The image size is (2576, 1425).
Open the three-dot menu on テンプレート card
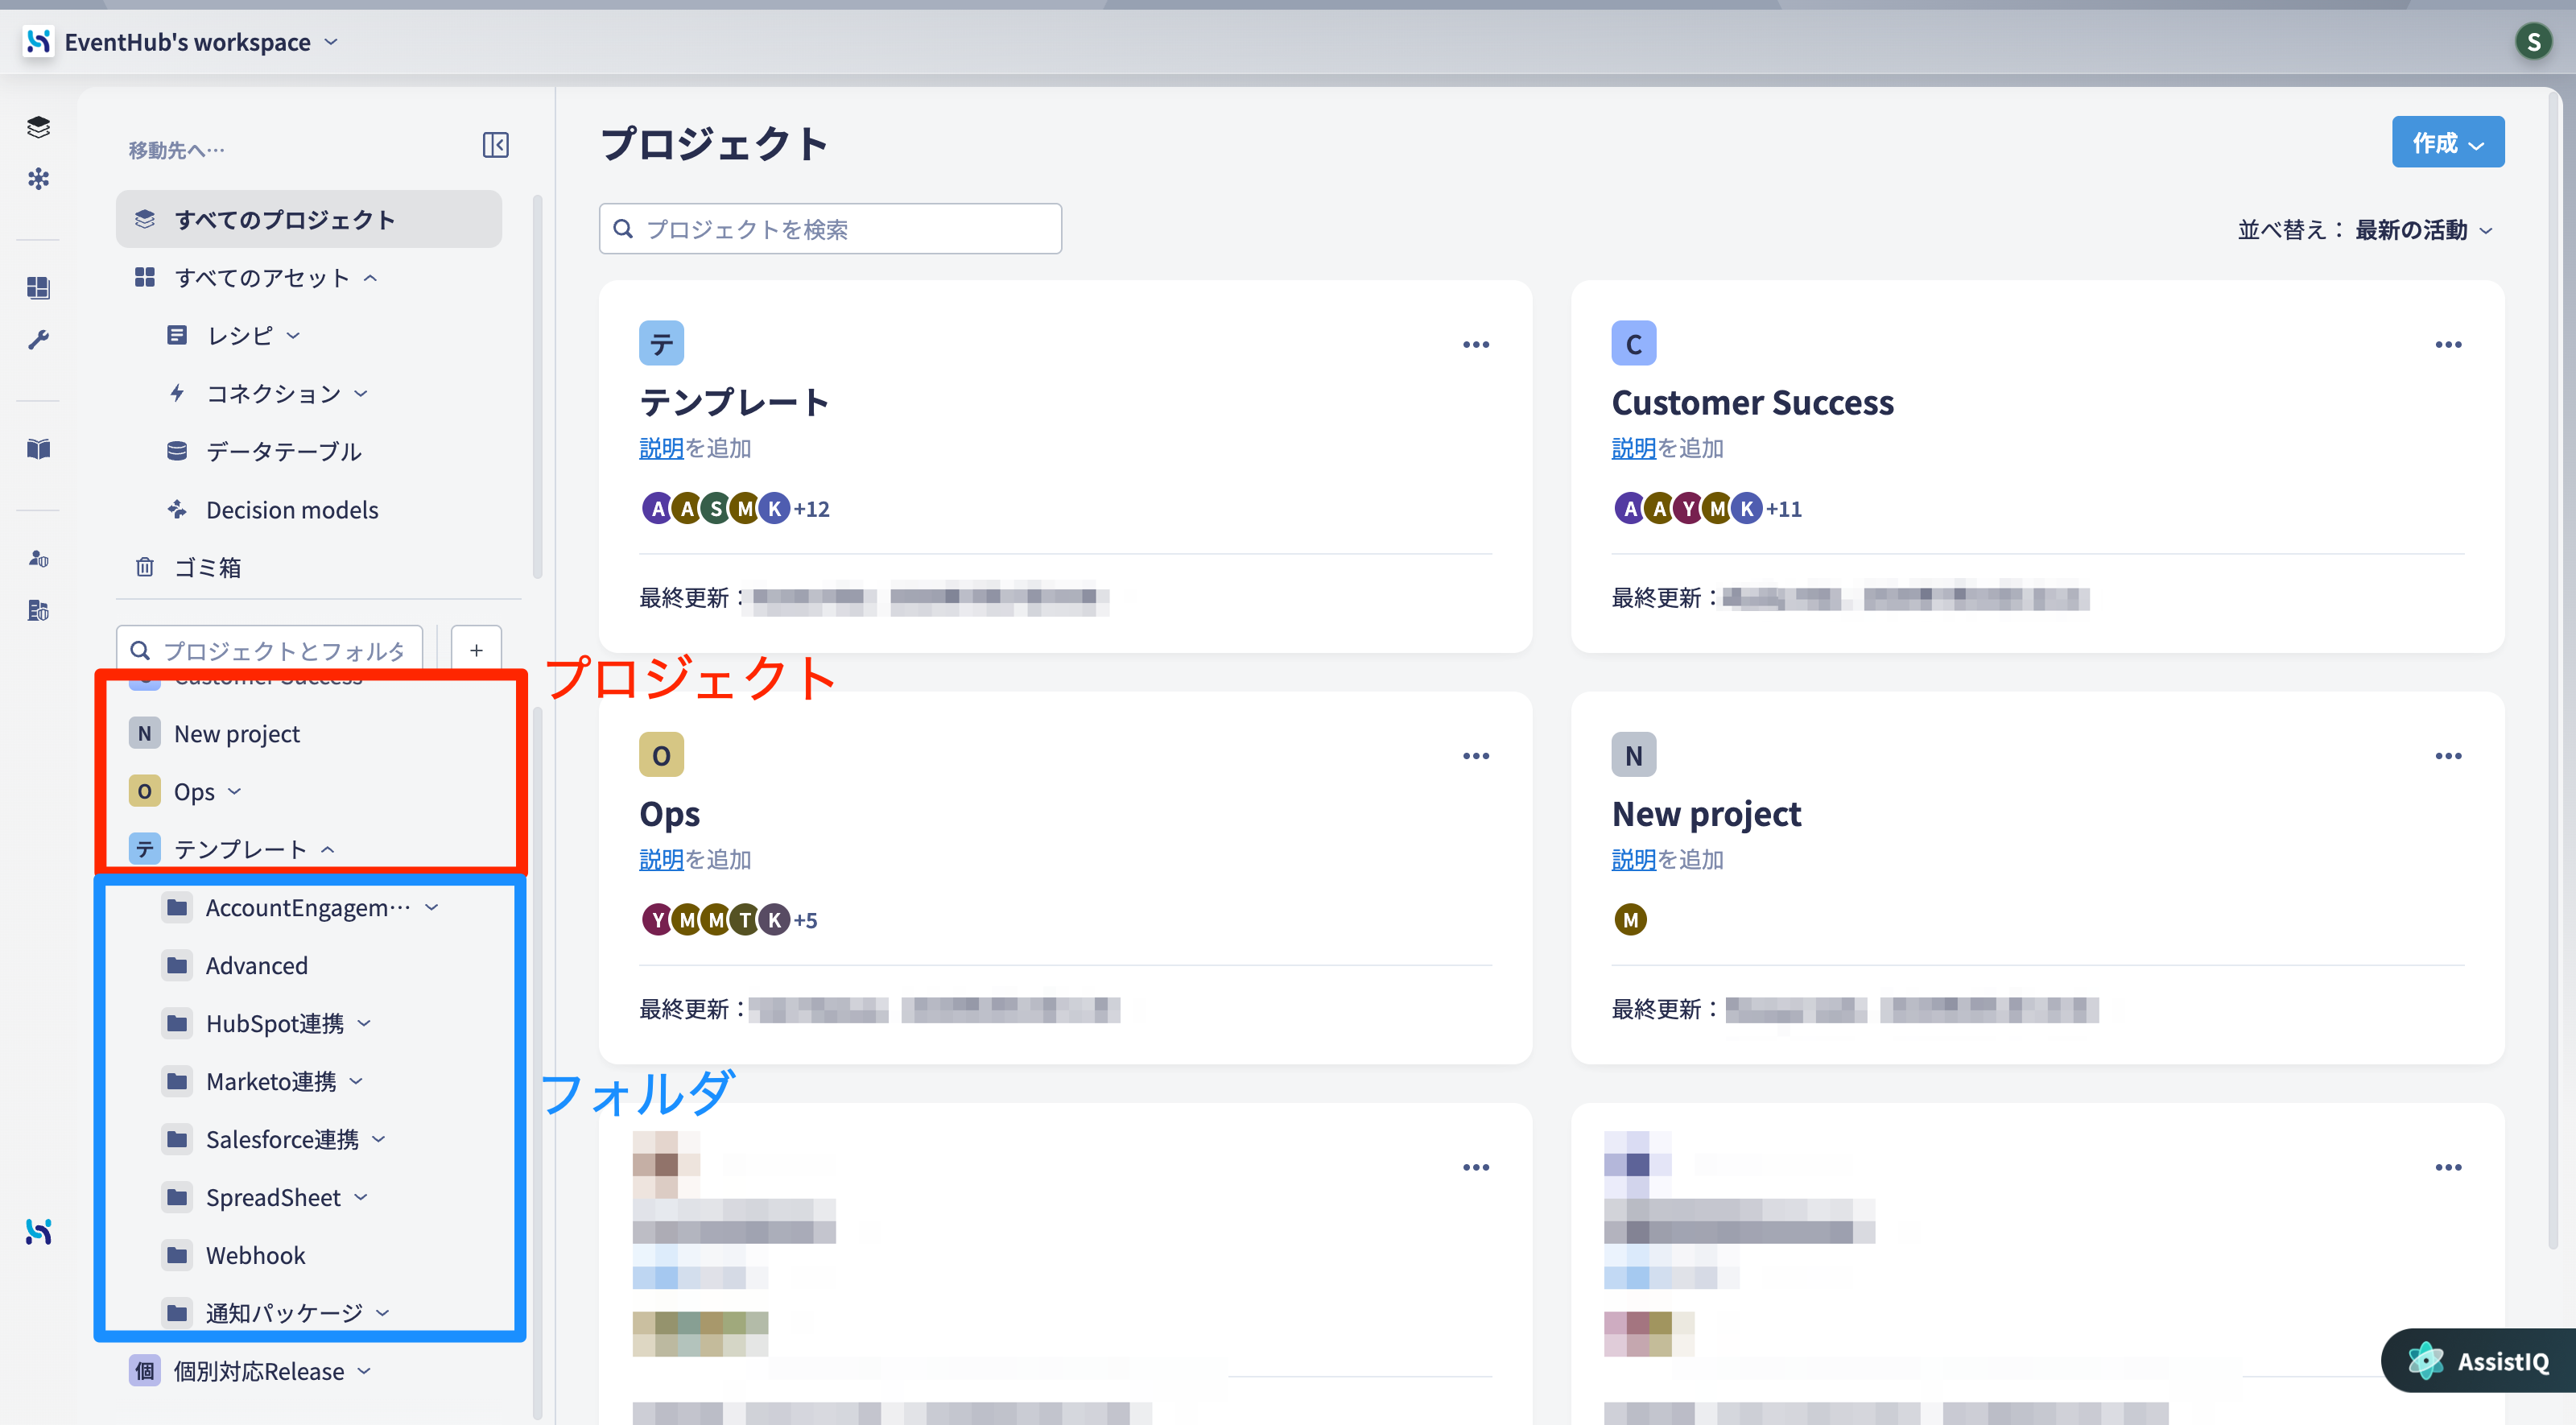pos(1475,344)
